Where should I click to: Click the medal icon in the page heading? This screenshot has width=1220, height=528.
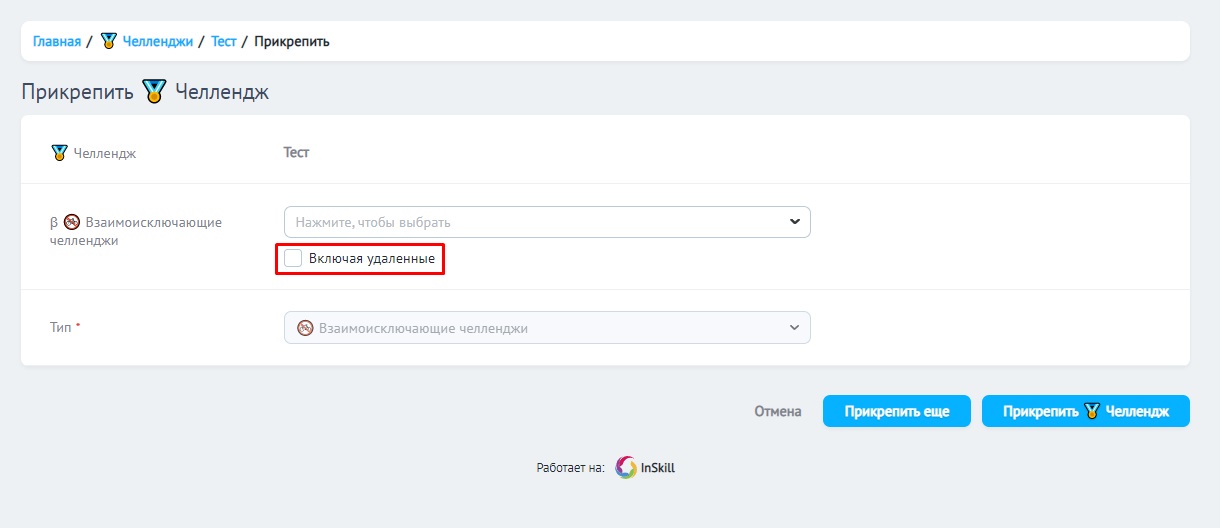[x=154, y=92]
